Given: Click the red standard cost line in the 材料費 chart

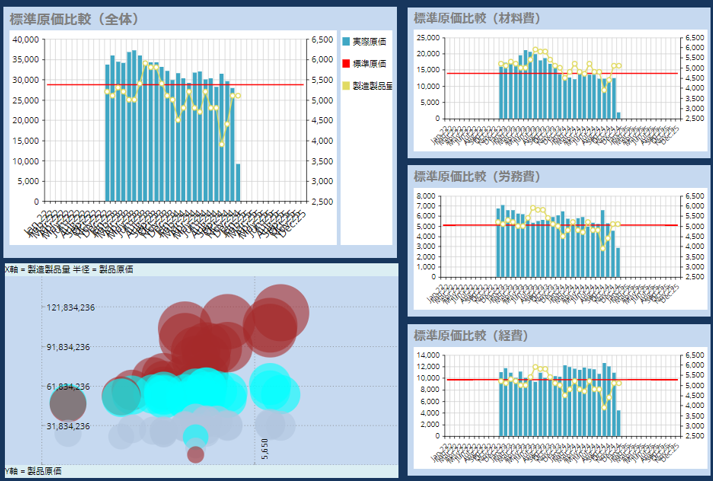Looking at the screenshot, I should (x=562, y=73).
